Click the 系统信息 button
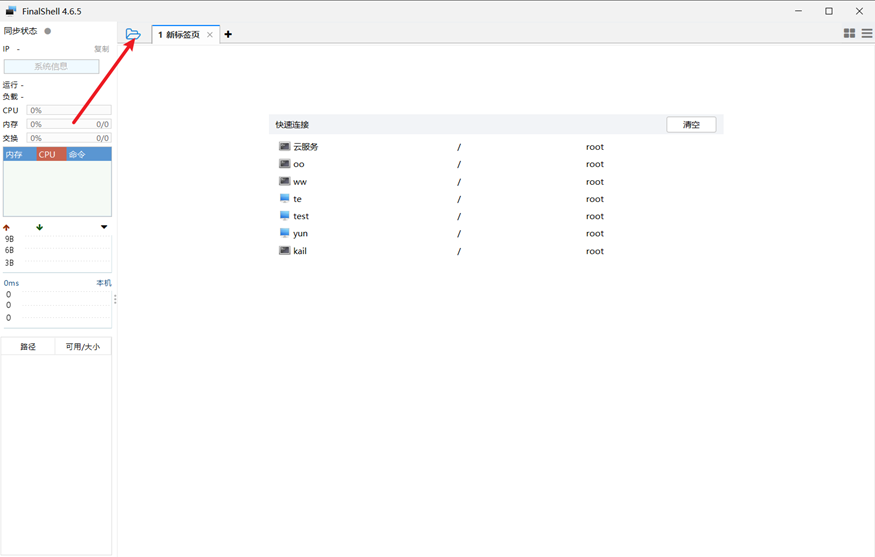 [x=51, y=67]
